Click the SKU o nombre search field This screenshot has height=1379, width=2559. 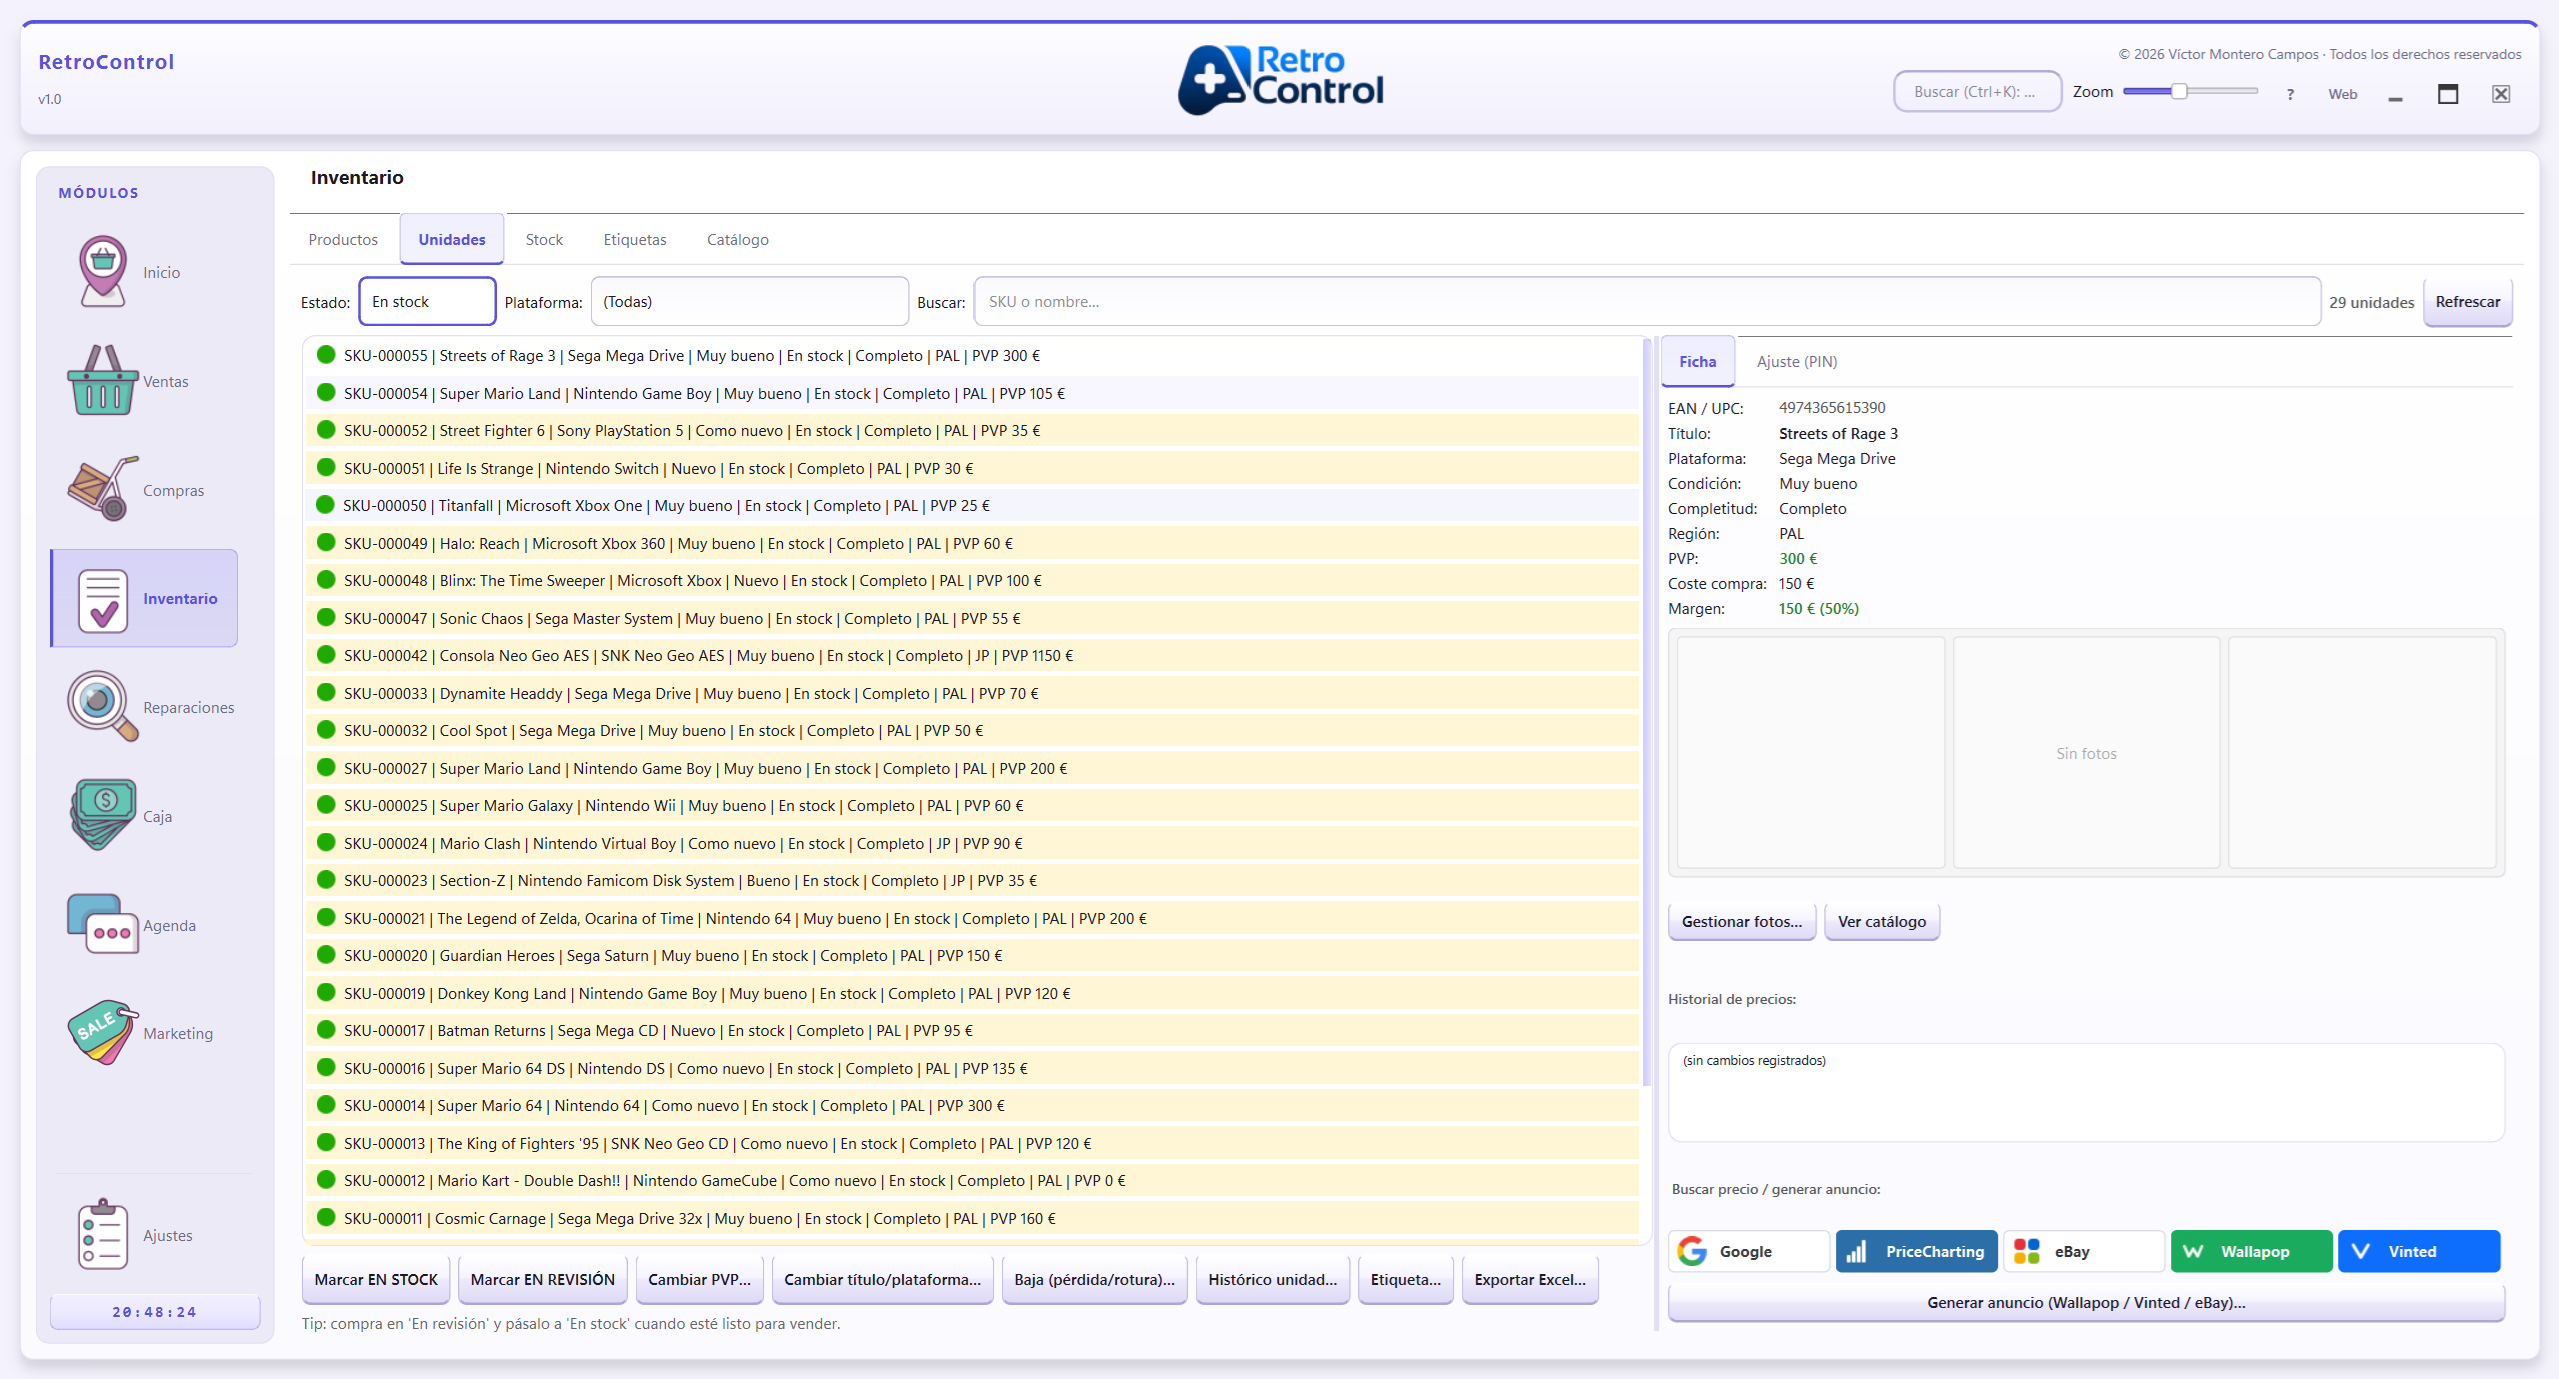(1646, 302)
